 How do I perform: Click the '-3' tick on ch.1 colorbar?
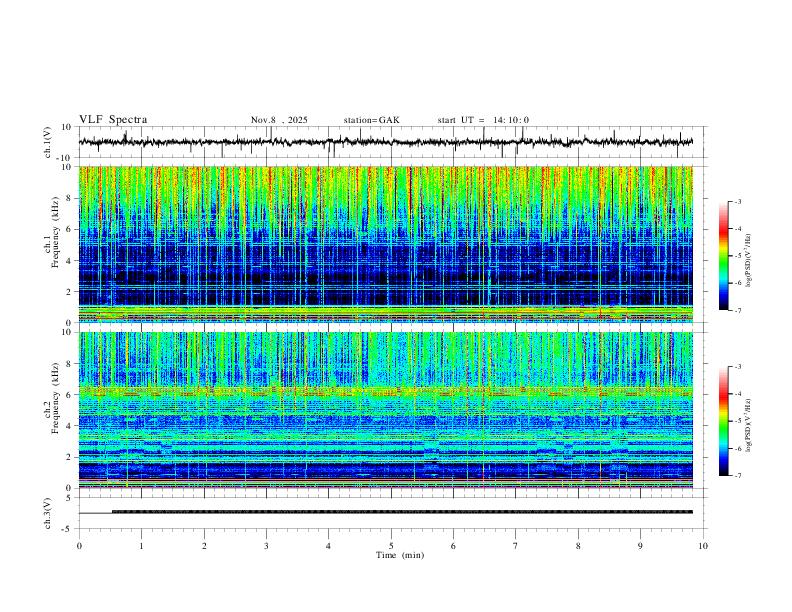coord(737,201)
